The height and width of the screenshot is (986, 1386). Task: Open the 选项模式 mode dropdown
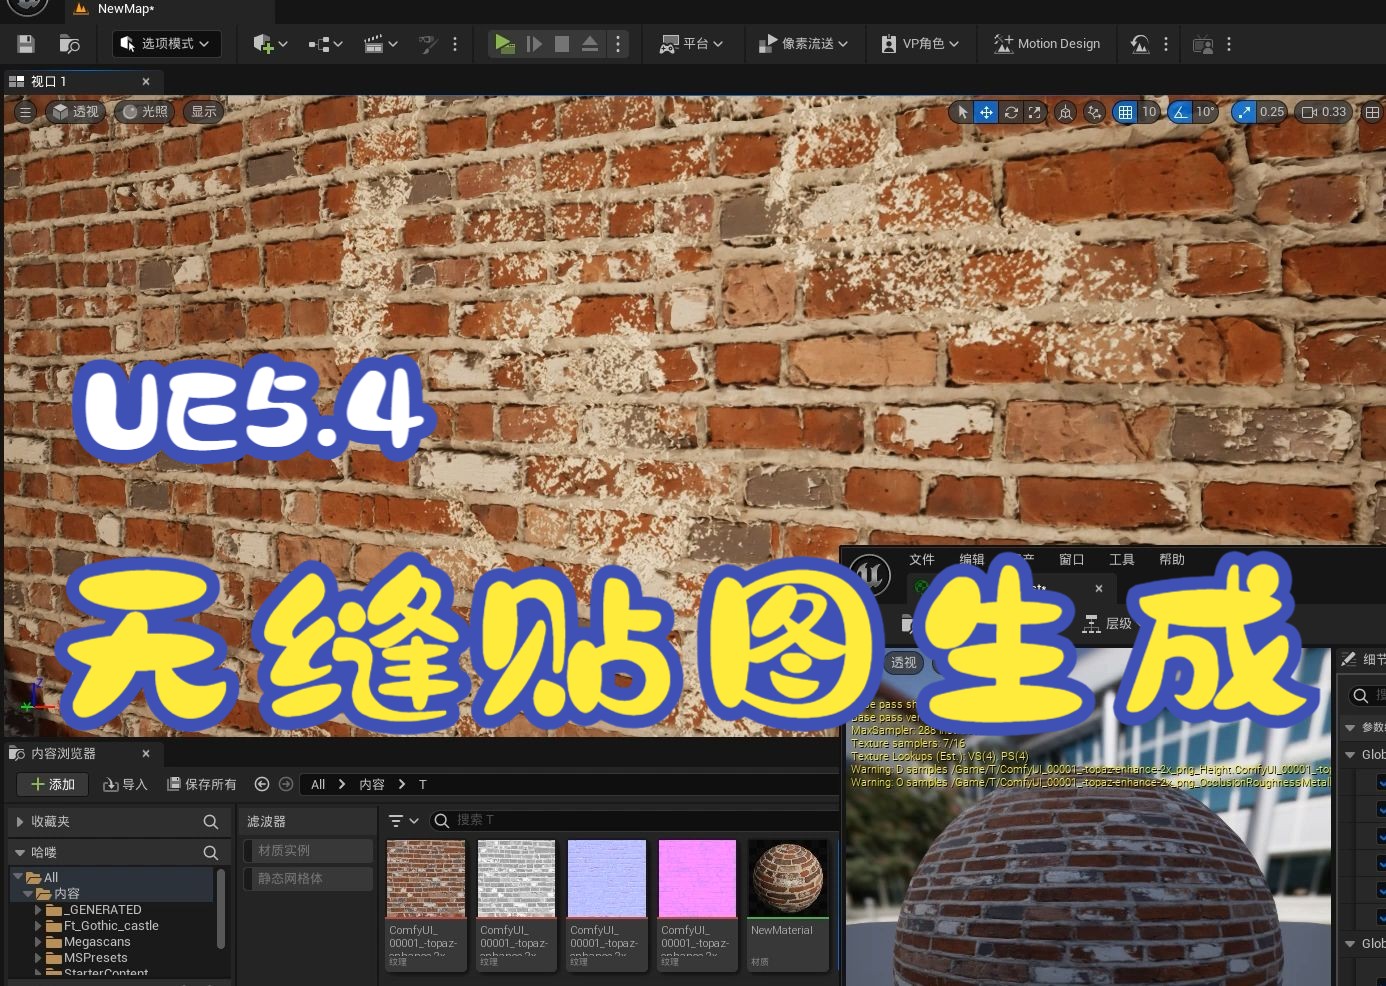166,44
